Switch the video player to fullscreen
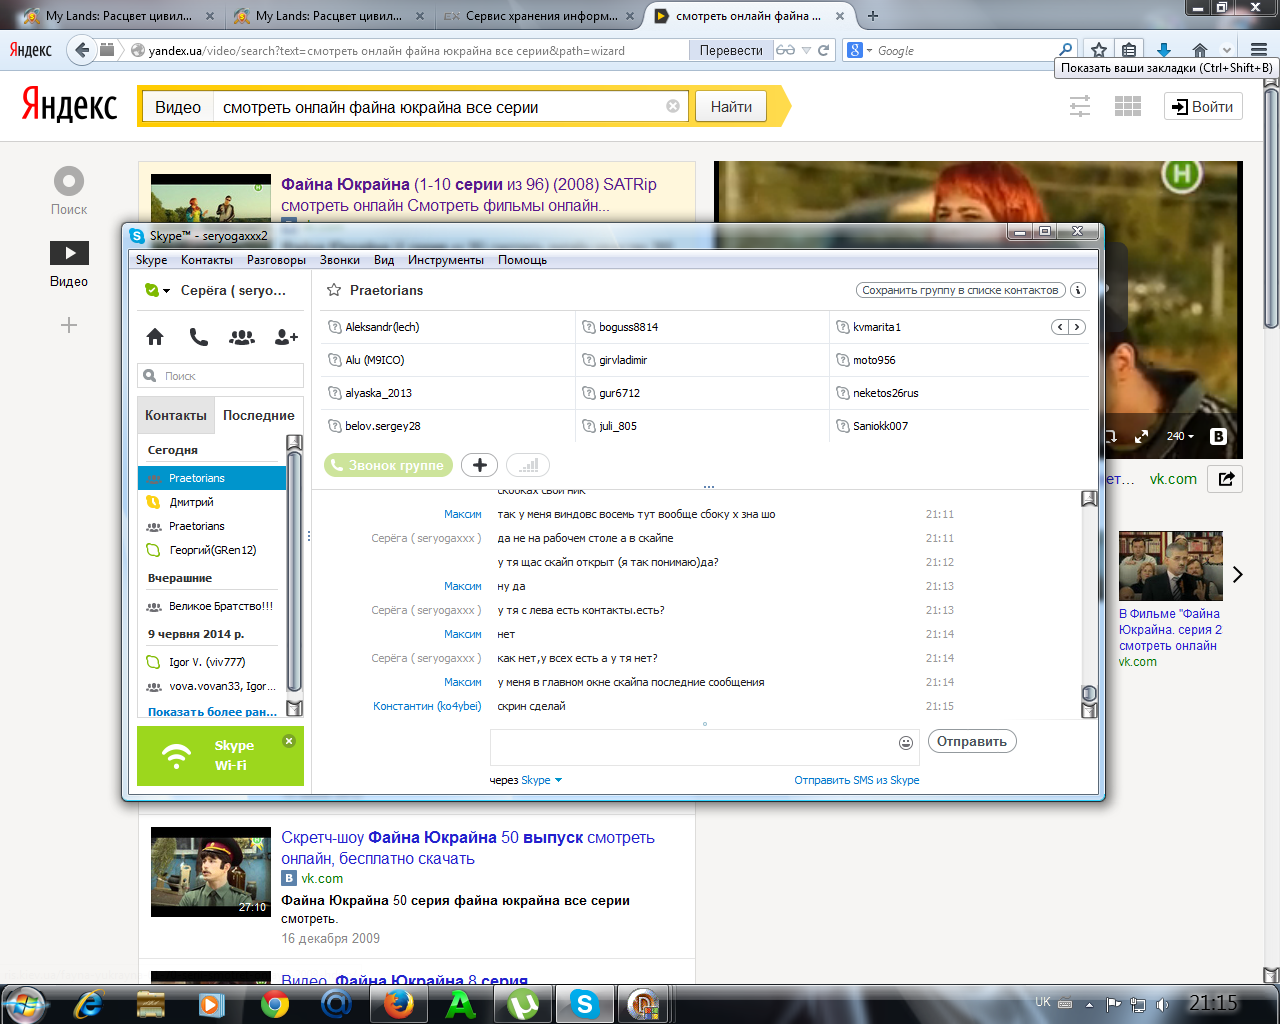The image size is (1280, 1024). click(1142, 436)
